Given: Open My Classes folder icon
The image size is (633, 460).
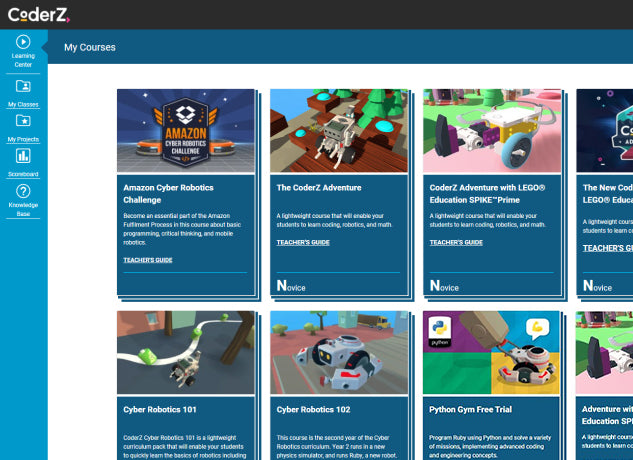Looking at the screenshot, I should tap(23, 87).
